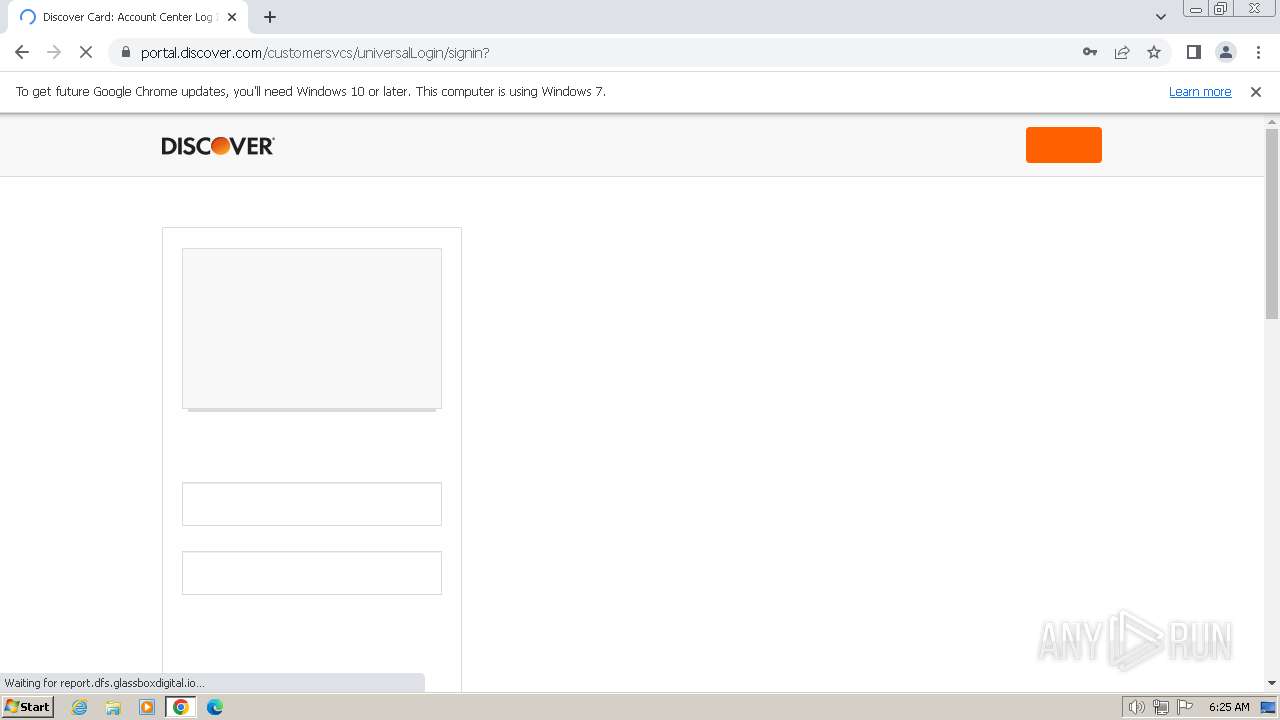This screenshot has height=720, width=1280.
Task: Open the Windows Start menu
Action: pyautogui.click(x=27, y=707)
